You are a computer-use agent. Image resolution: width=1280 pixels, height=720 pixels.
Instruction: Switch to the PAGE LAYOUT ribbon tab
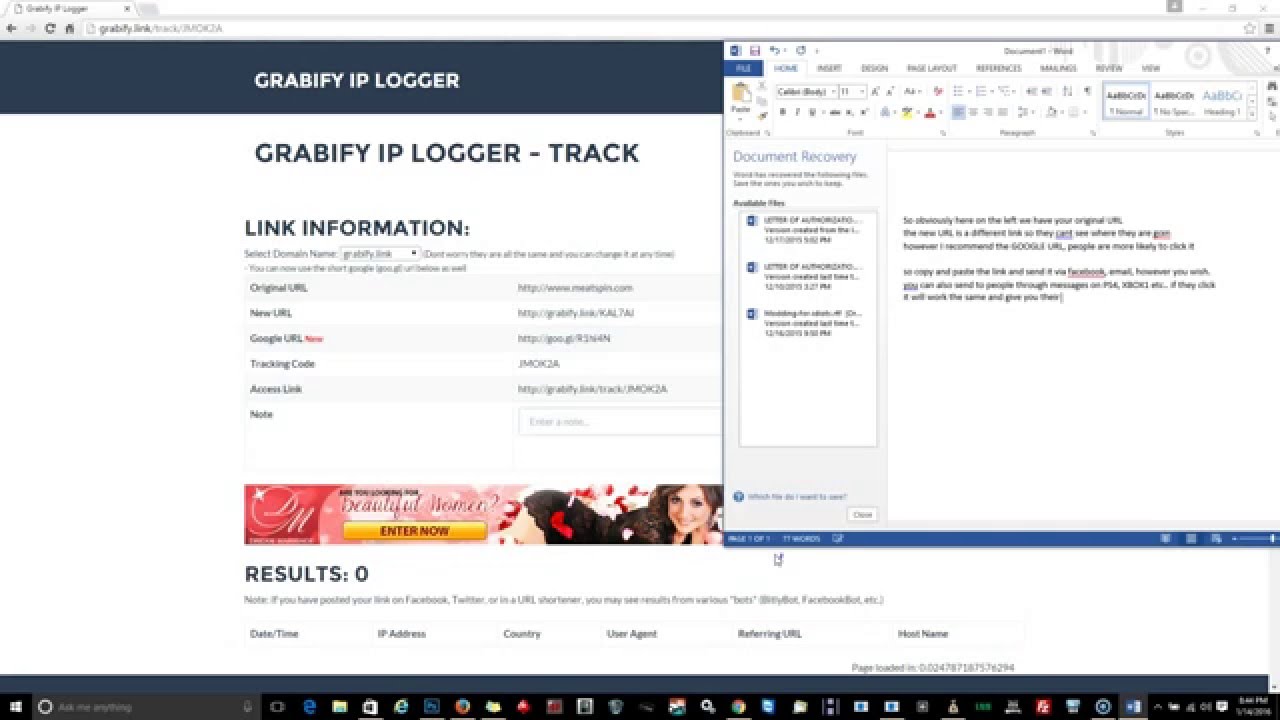click(931, 68)
